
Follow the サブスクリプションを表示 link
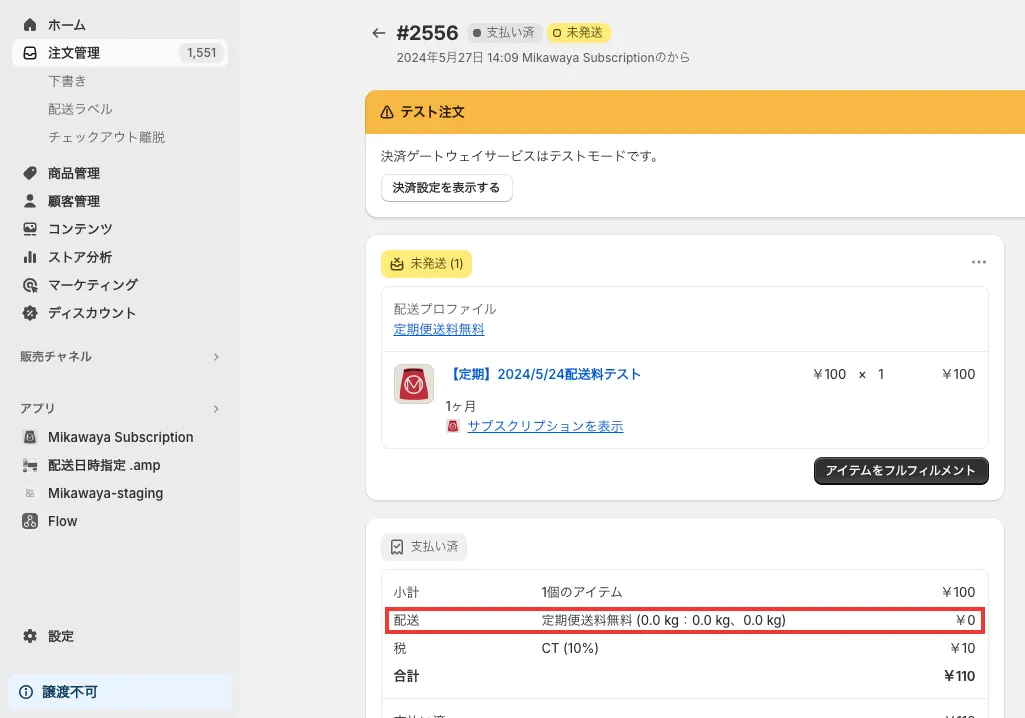[545, 426]
